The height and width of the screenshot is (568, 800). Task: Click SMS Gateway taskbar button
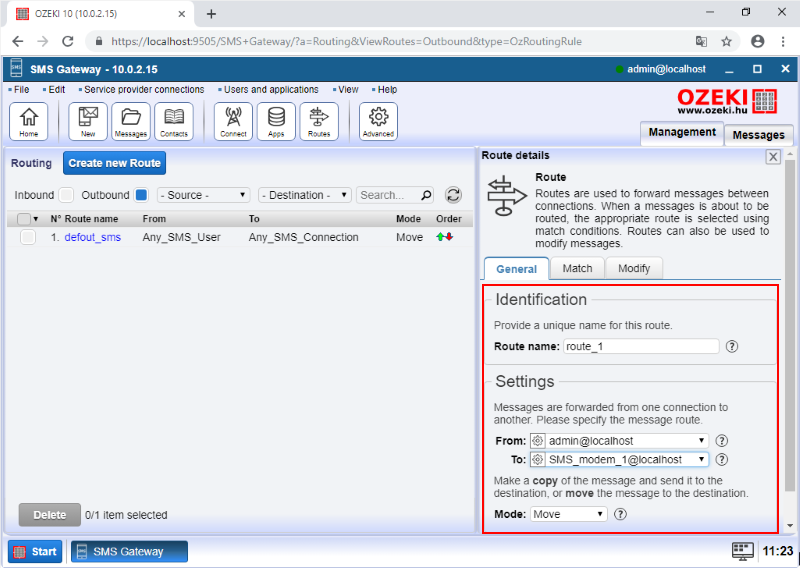[129, 551]
